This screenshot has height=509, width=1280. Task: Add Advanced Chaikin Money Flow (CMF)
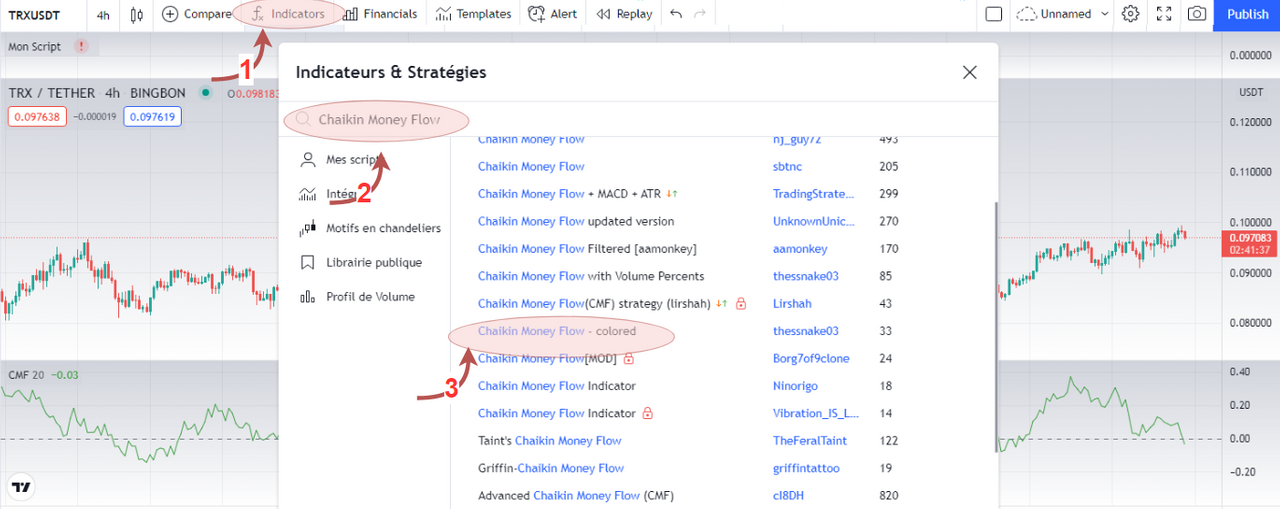[x=577, y=495]
